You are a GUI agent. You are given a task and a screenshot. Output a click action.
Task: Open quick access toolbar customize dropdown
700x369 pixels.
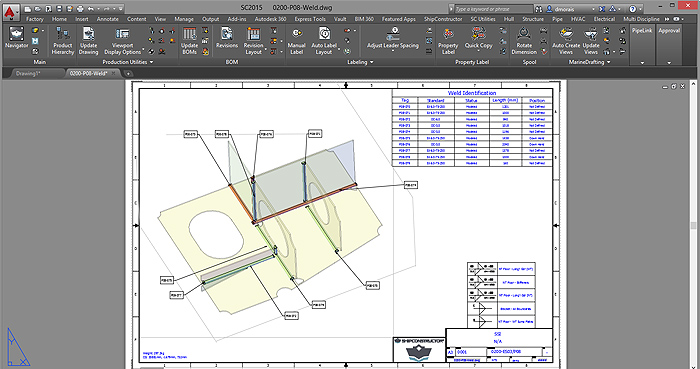(121, 8)
